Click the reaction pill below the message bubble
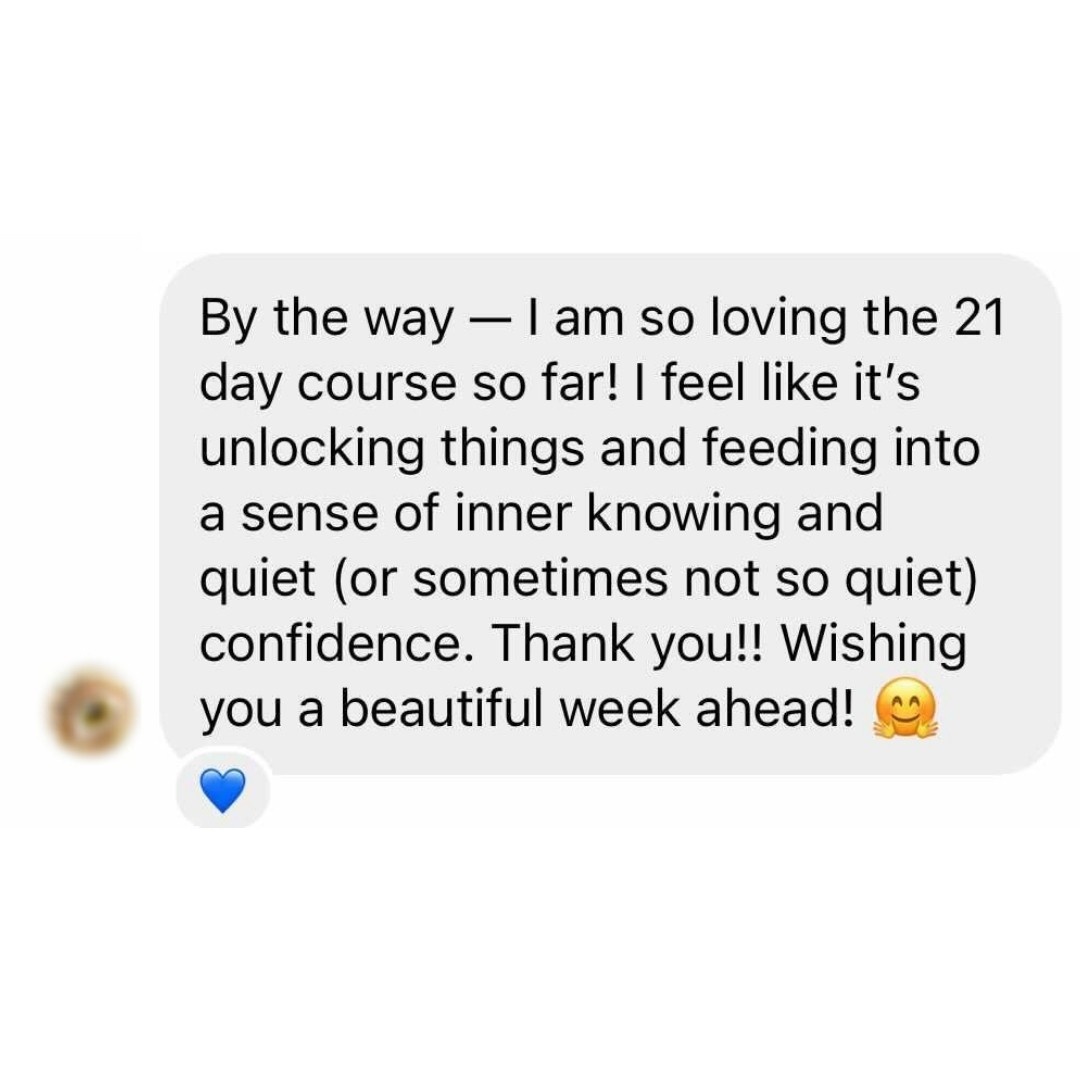This screenshot has height=1080, width=1080. (x=222, y=791)
